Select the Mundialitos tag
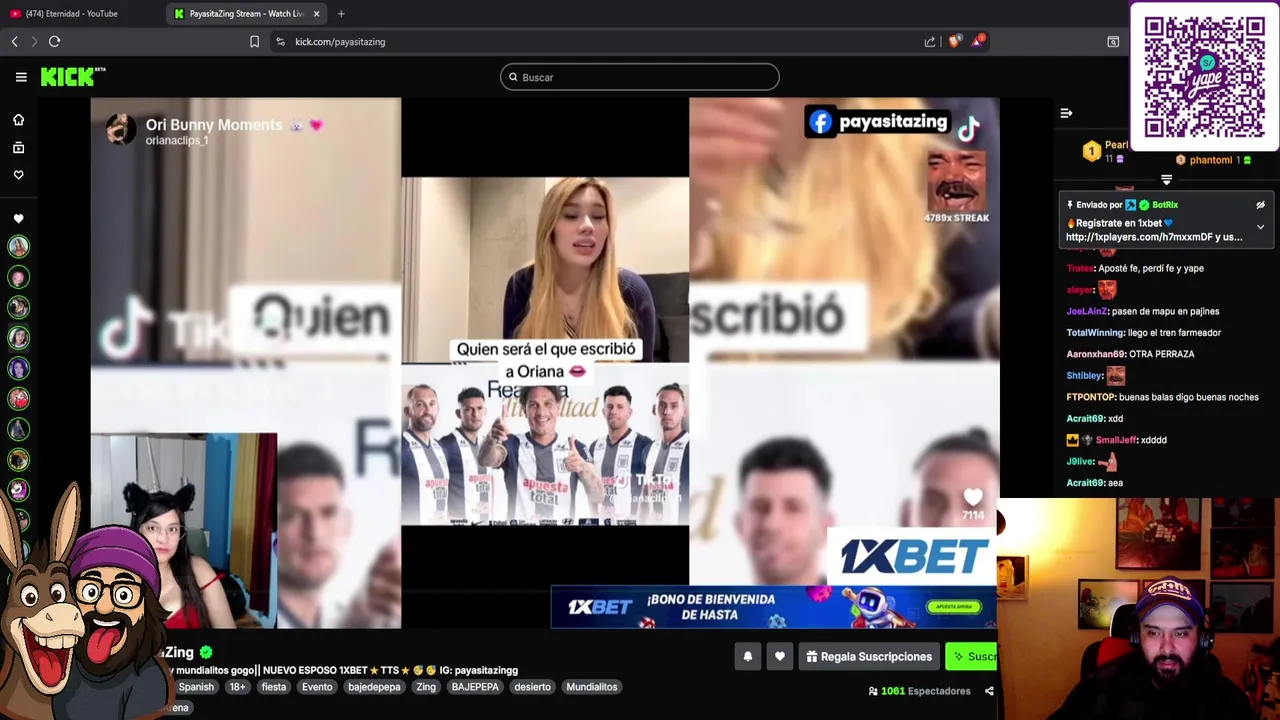Viewport: 1280px width, 720px height. 592,687
